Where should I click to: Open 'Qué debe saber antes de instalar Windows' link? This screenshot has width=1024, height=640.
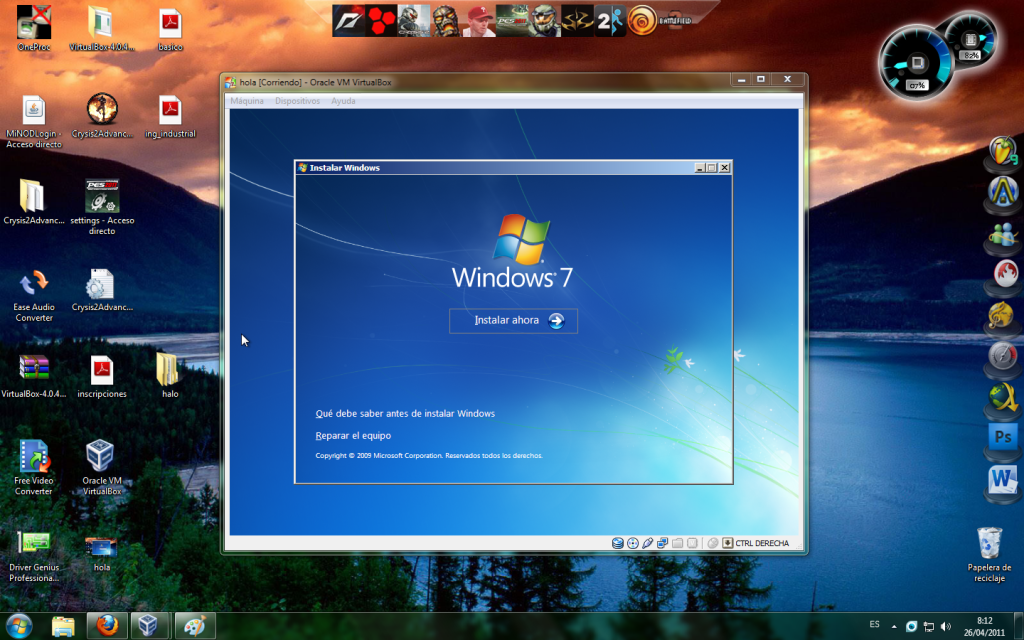tap(405, 413)
